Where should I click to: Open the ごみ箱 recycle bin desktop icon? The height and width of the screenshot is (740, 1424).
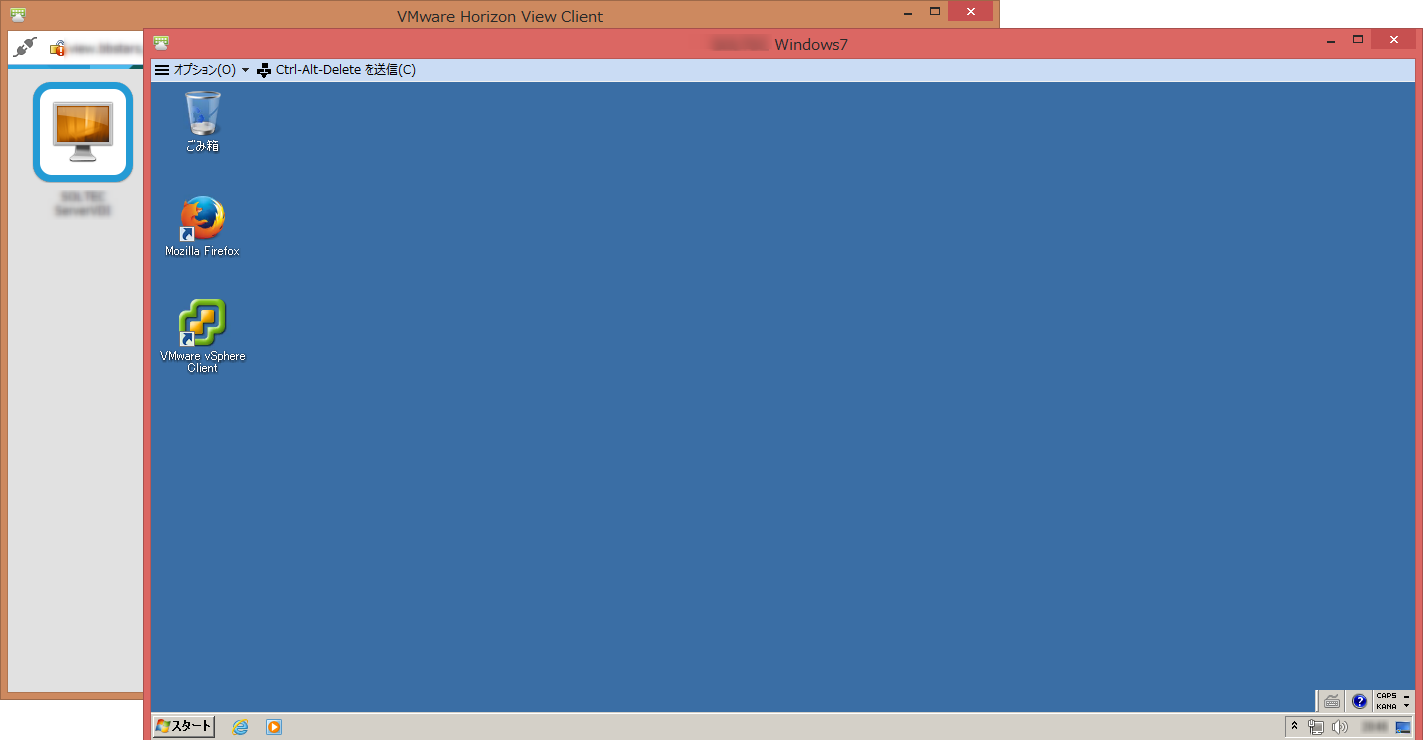[x=202, y=121]
